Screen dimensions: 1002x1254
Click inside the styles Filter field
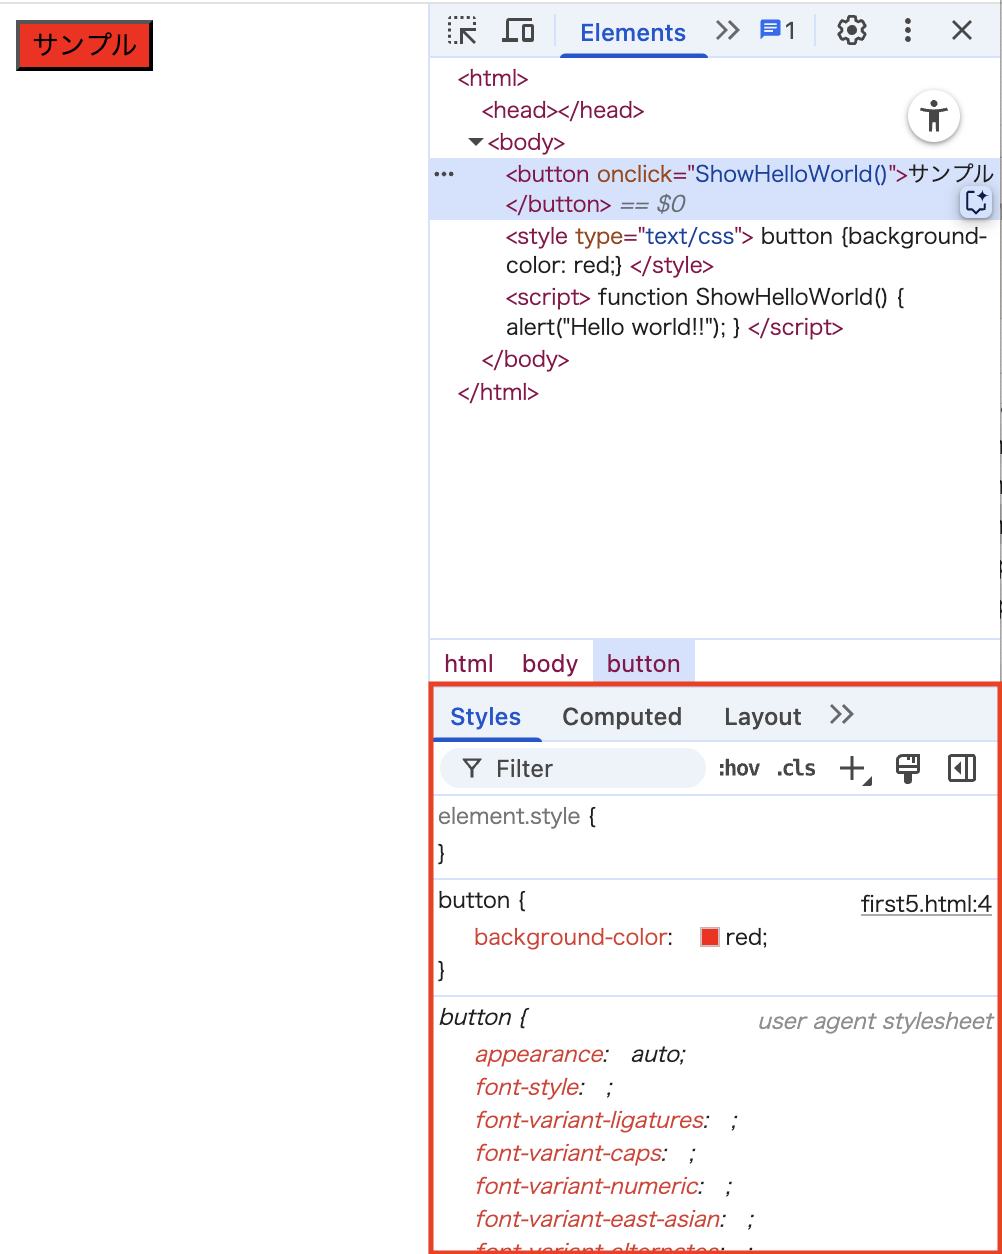[x=570, y=768]
